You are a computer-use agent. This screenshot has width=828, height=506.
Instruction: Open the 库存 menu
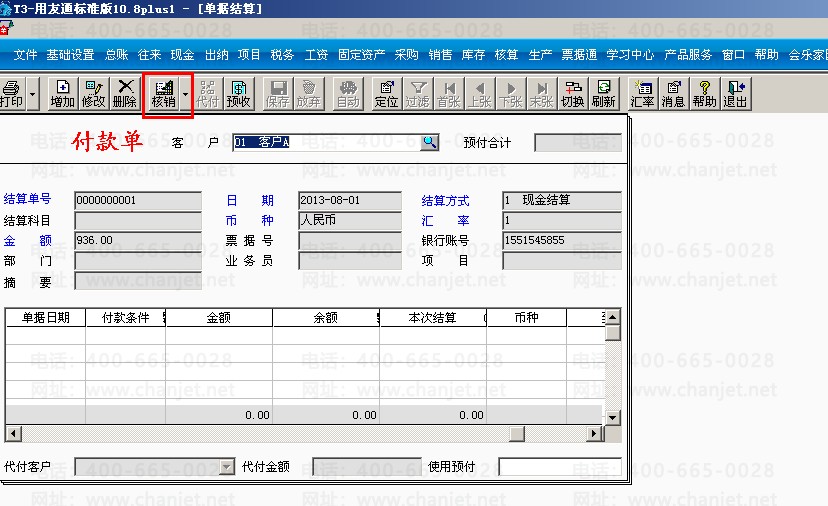coord(473,54)
